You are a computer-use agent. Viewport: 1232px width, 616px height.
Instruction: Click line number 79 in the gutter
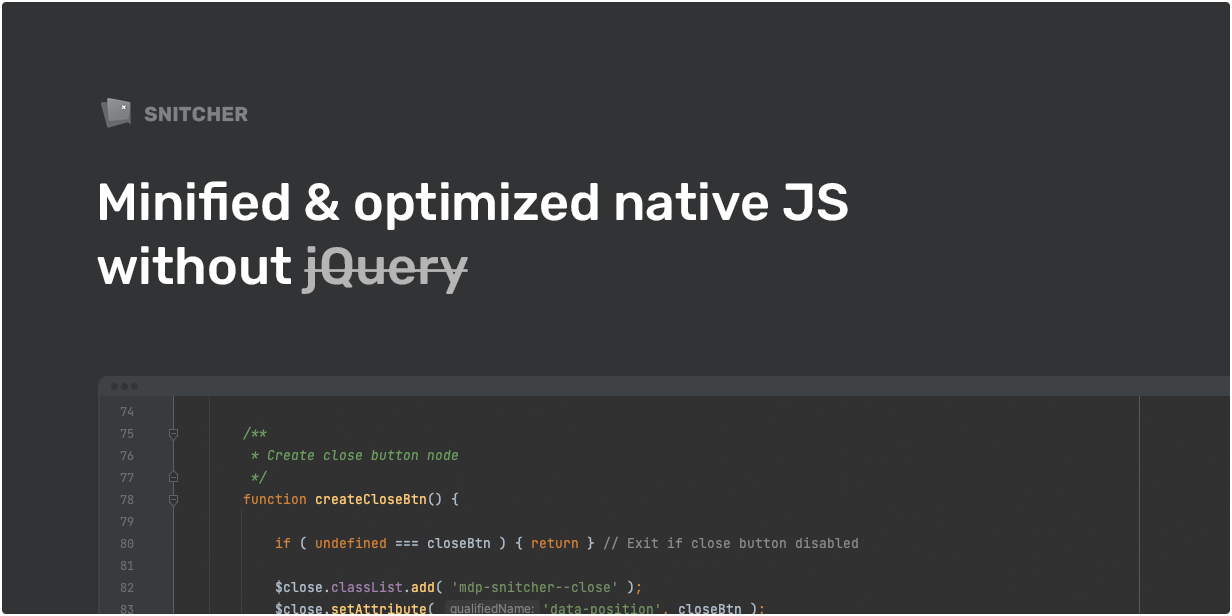point(126,522)
